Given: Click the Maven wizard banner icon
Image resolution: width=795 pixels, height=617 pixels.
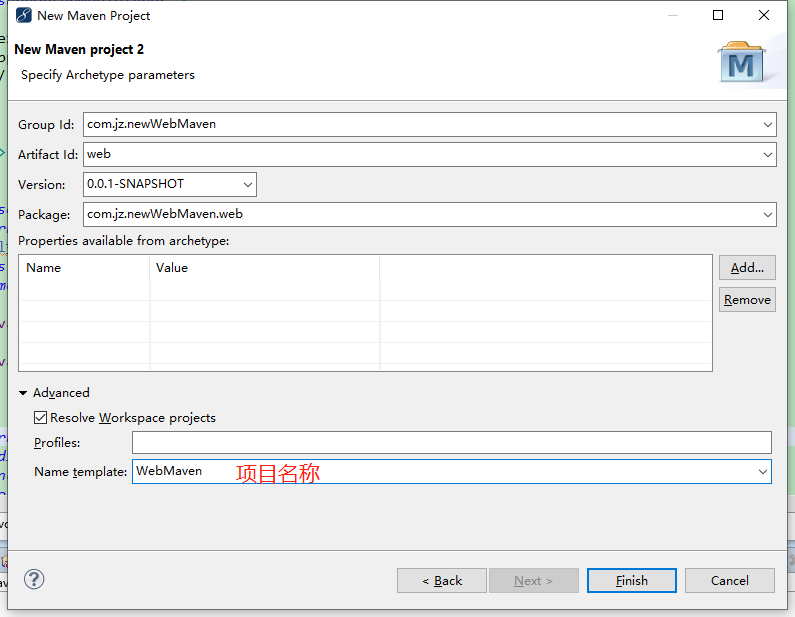Looking at the screenshot, I should click(741, 62).
